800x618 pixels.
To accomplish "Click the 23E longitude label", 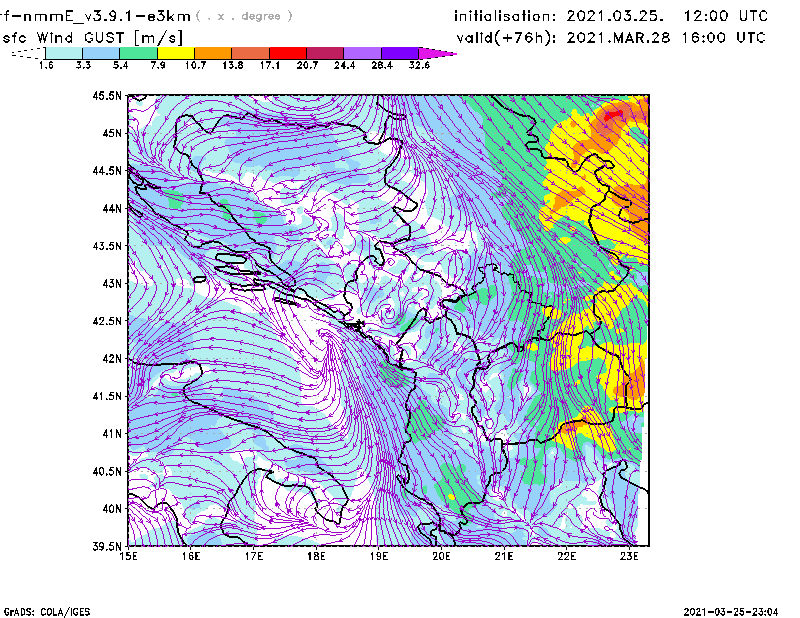I will point(629,556).
